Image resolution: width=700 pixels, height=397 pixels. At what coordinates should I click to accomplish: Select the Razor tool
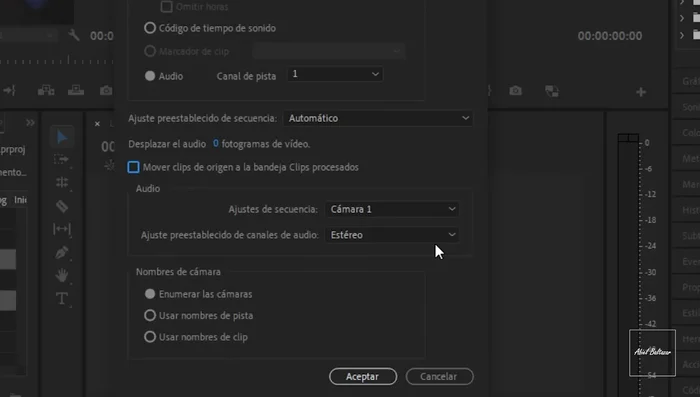62,206
